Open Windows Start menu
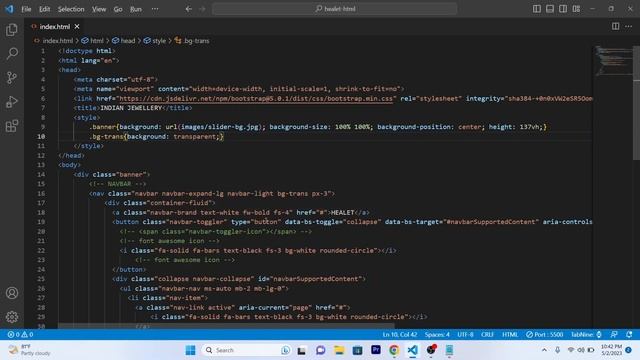Screen dimensions: 640x360 click(x=190, y=350)
